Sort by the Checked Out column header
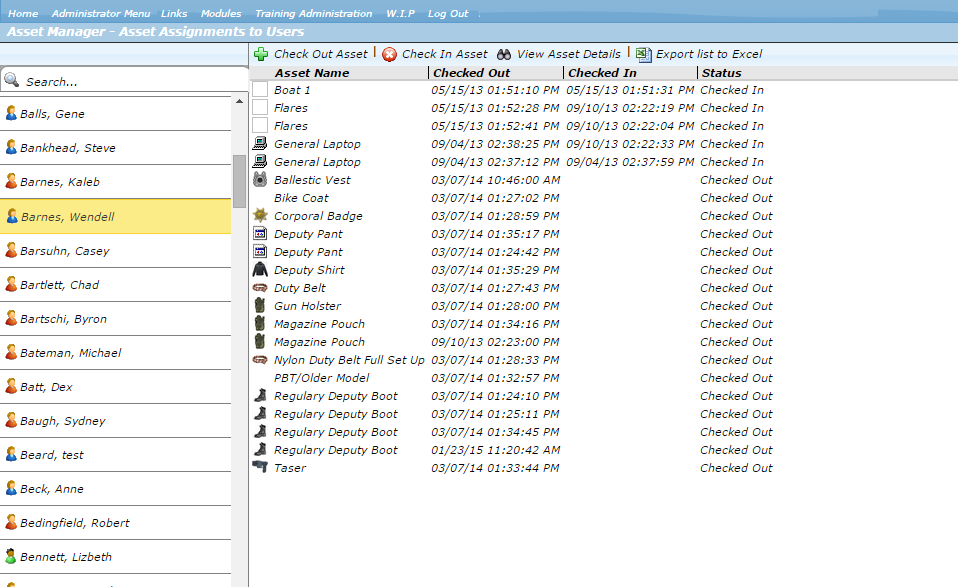 tap(471, 73)
